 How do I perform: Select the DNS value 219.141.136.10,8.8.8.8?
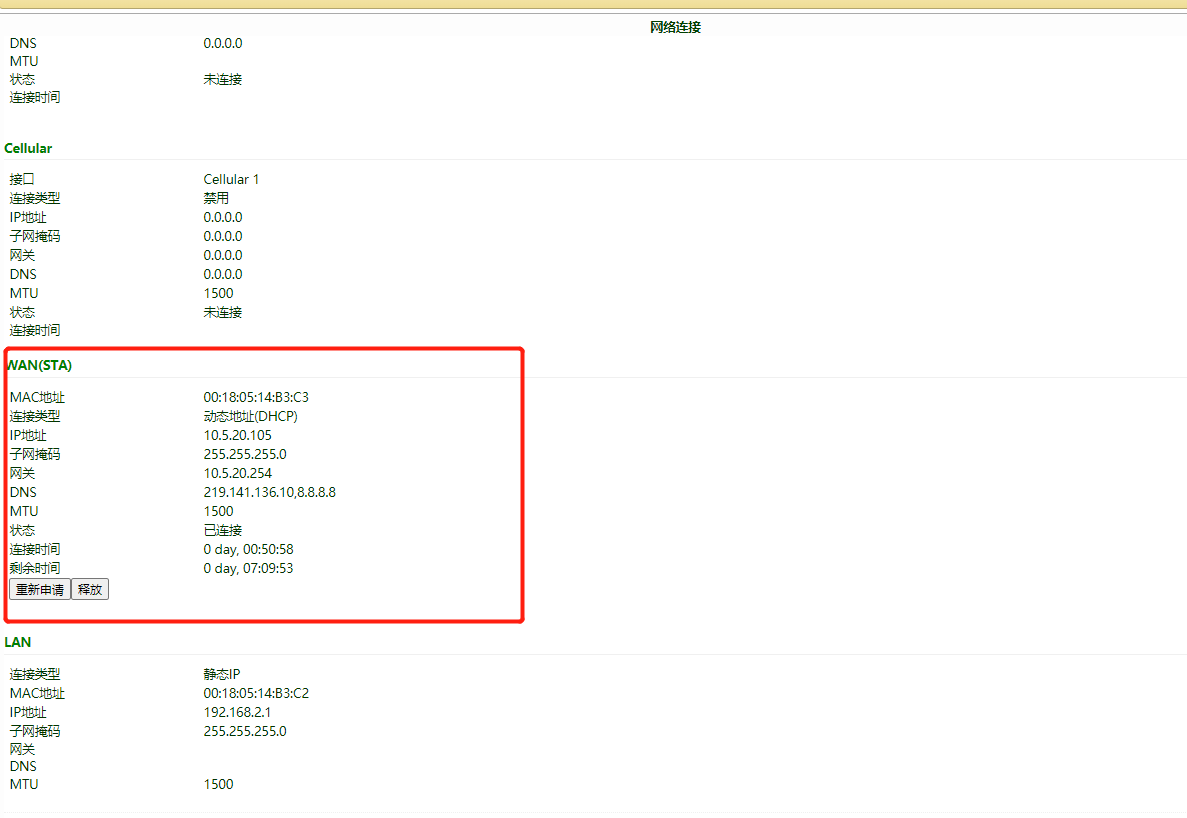[270, 492]
